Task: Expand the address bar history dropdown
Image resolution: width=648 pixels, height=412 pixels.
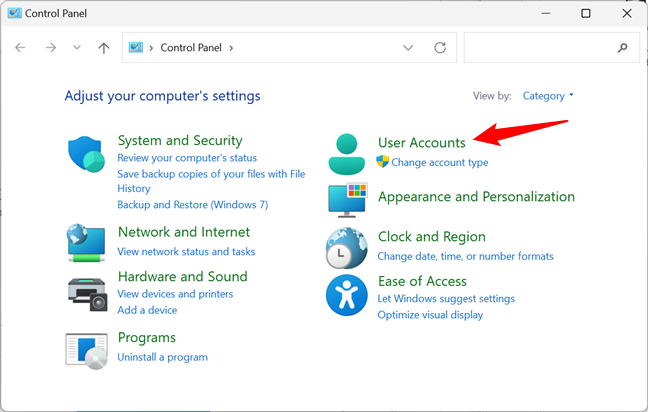Action: [408, 47]
